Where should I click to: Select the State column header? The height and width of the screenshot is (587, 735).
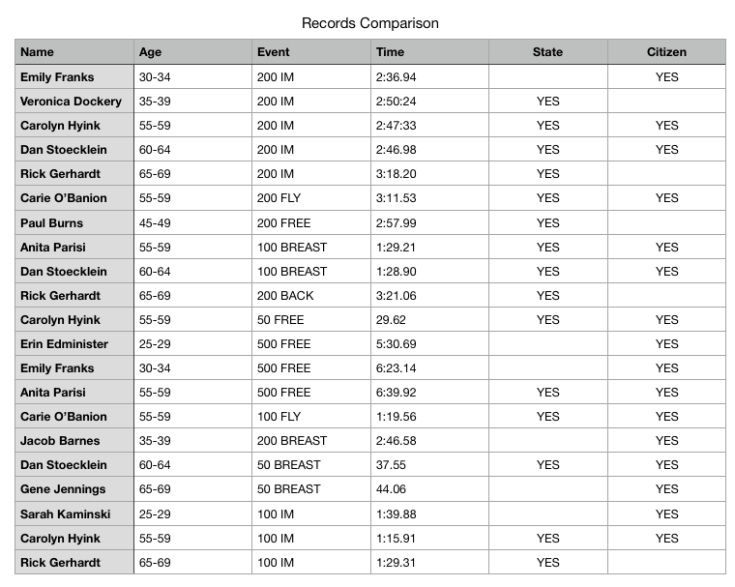pyautogui.click(x=548, y=52)
